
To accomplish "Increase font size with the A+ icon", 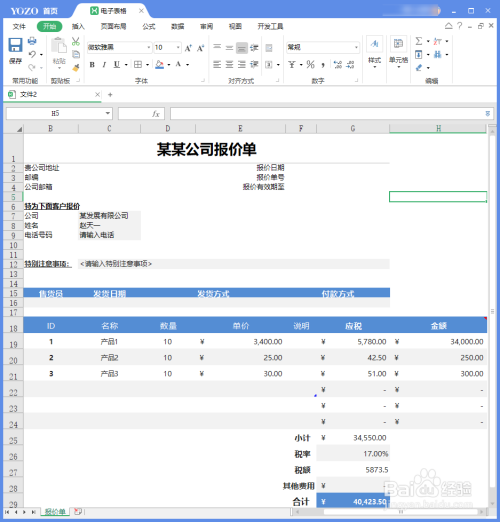I will click(x=188, y=48).
